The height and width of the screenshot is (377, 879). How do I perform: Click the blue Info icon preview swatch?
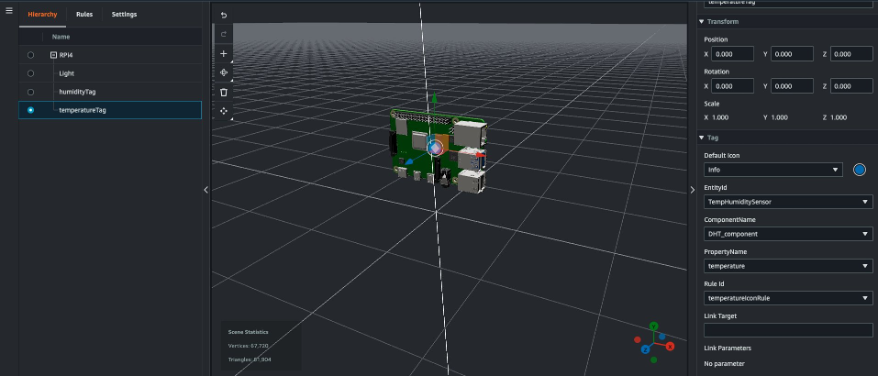(x=859, y=170)
